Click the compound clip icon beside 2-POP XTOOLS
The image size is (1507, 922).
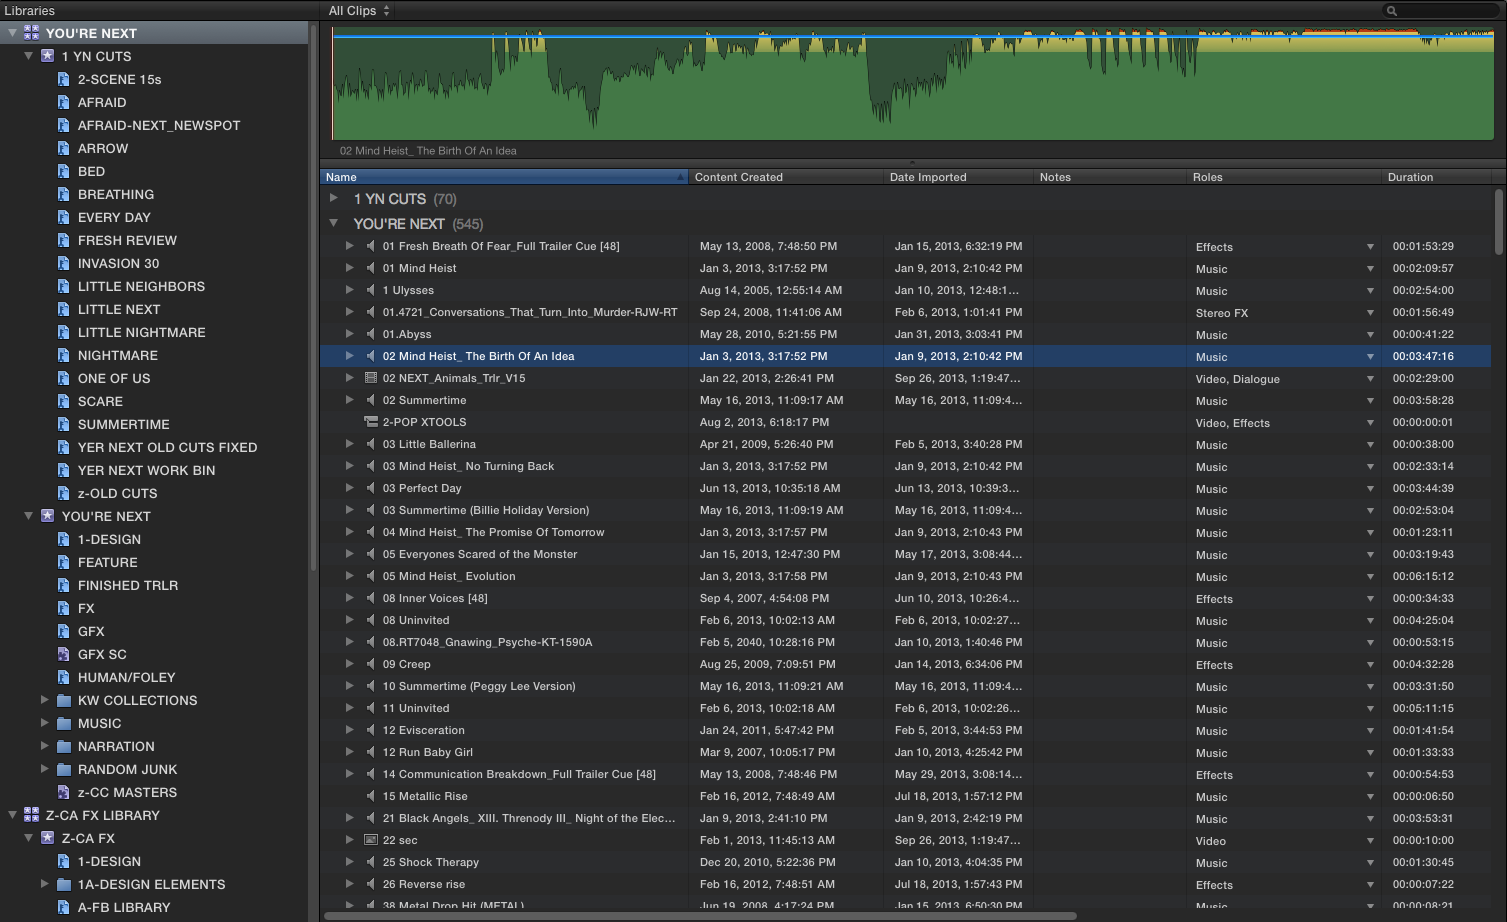(x=371, y=422)
